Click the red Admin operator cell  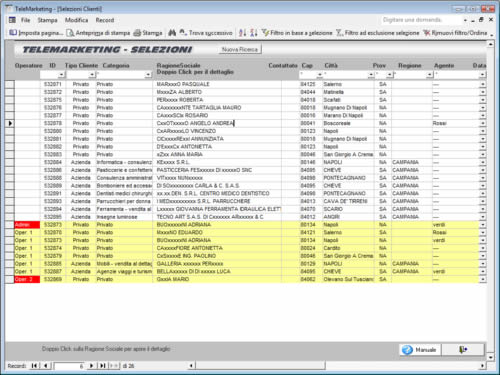point(27,225)
